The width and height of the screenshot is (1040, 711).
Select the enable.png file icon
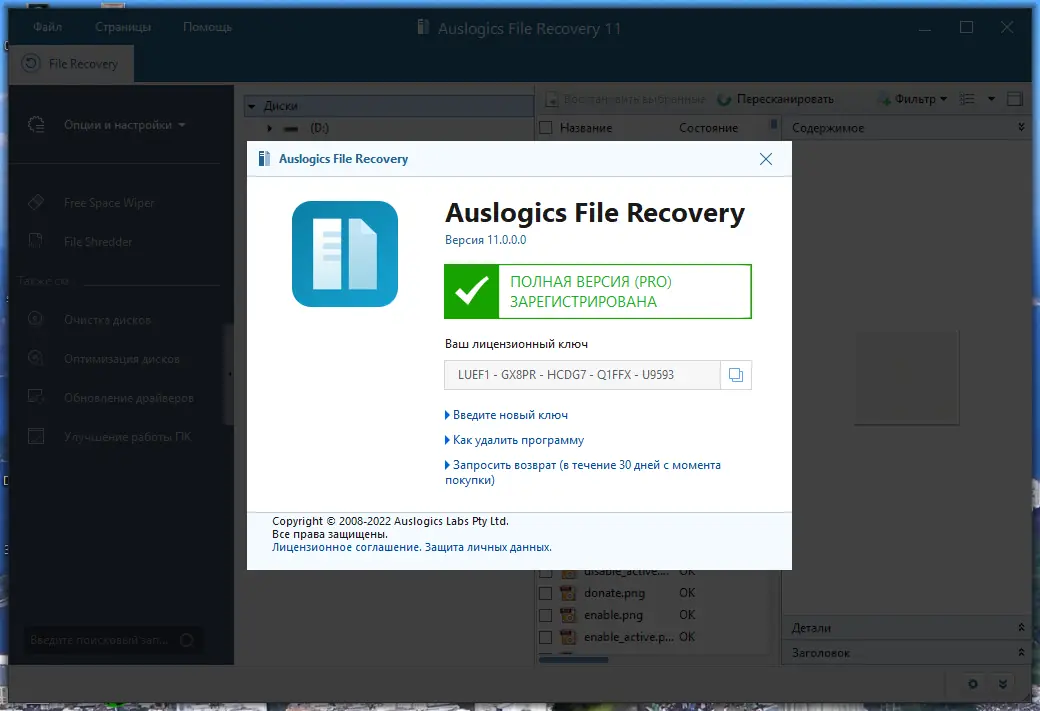tap(568, 615)
